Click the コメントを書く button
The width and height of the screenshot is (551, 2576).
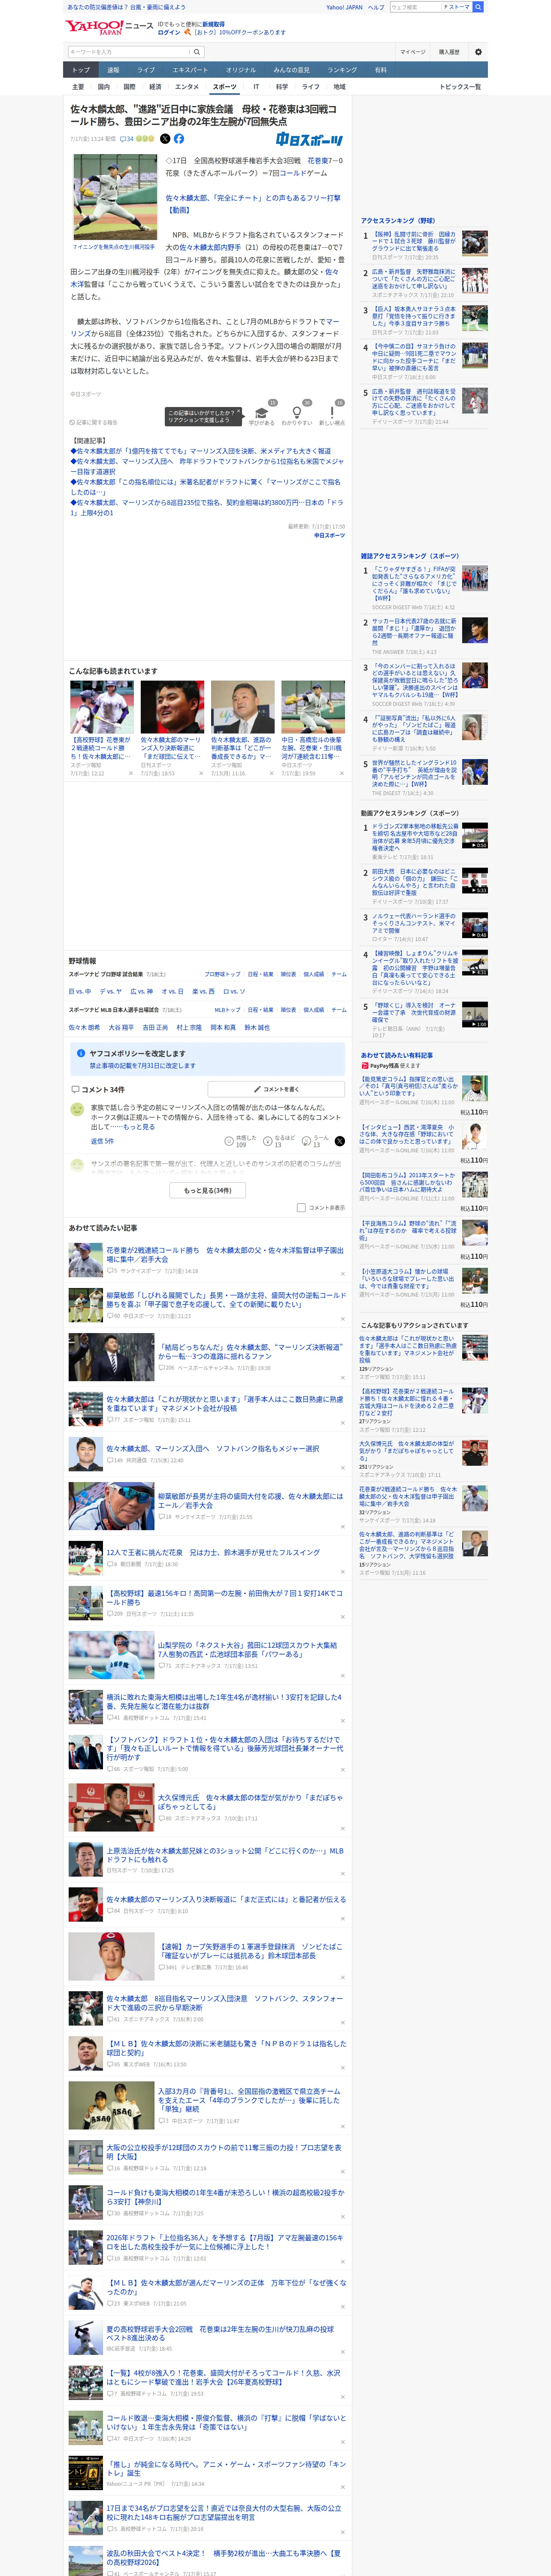click(x=277, y=1089)
